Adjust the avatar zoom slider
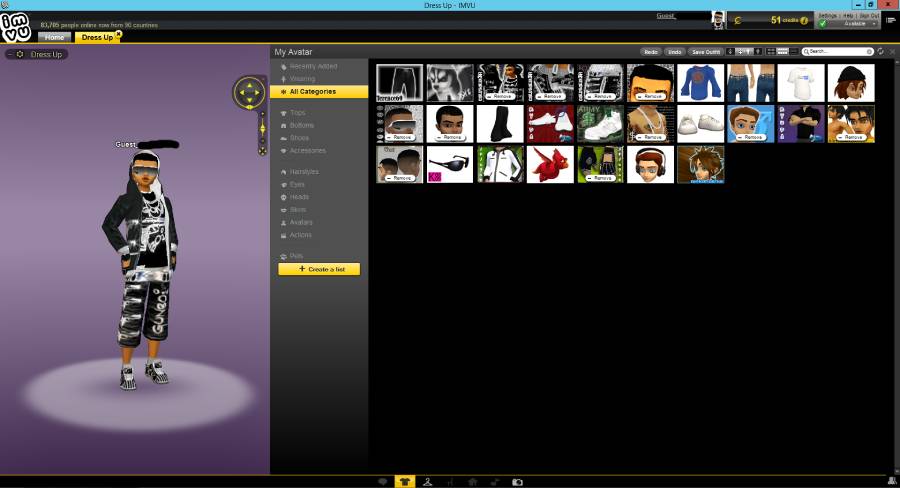Screen dimensions: 900x488 (262, 129)
